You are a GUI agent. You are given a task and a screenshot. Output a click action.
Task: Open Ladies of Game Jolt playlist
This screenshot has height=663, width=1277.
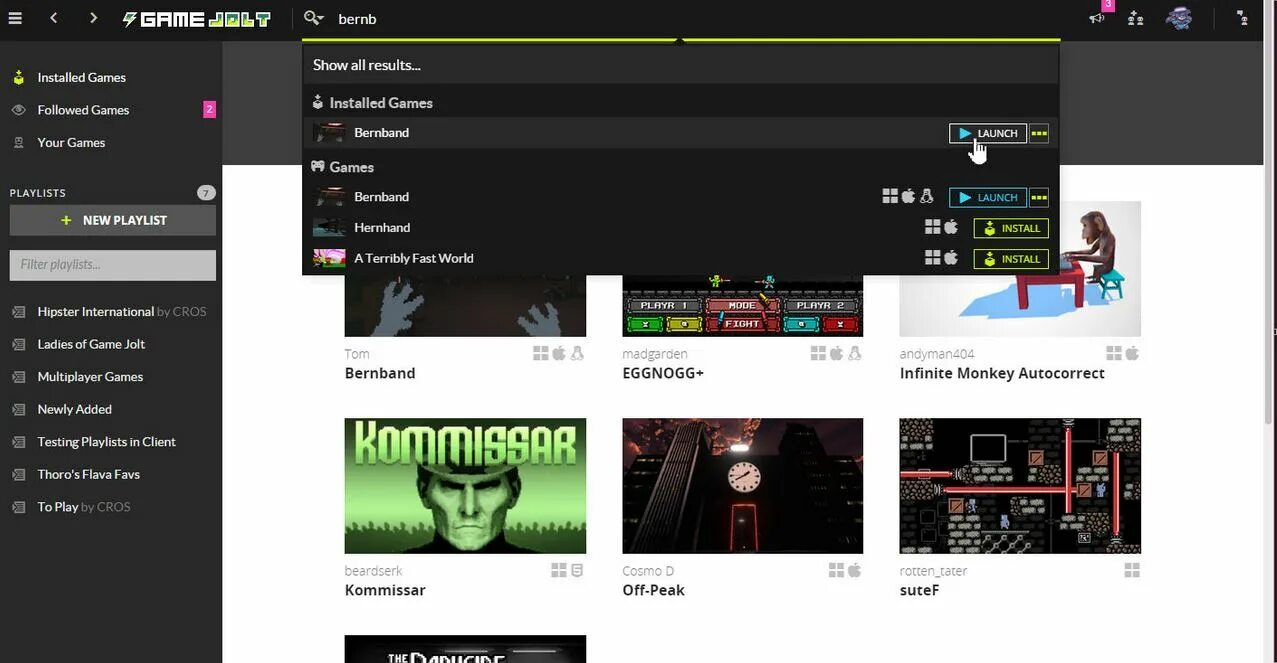click(91, 344)
